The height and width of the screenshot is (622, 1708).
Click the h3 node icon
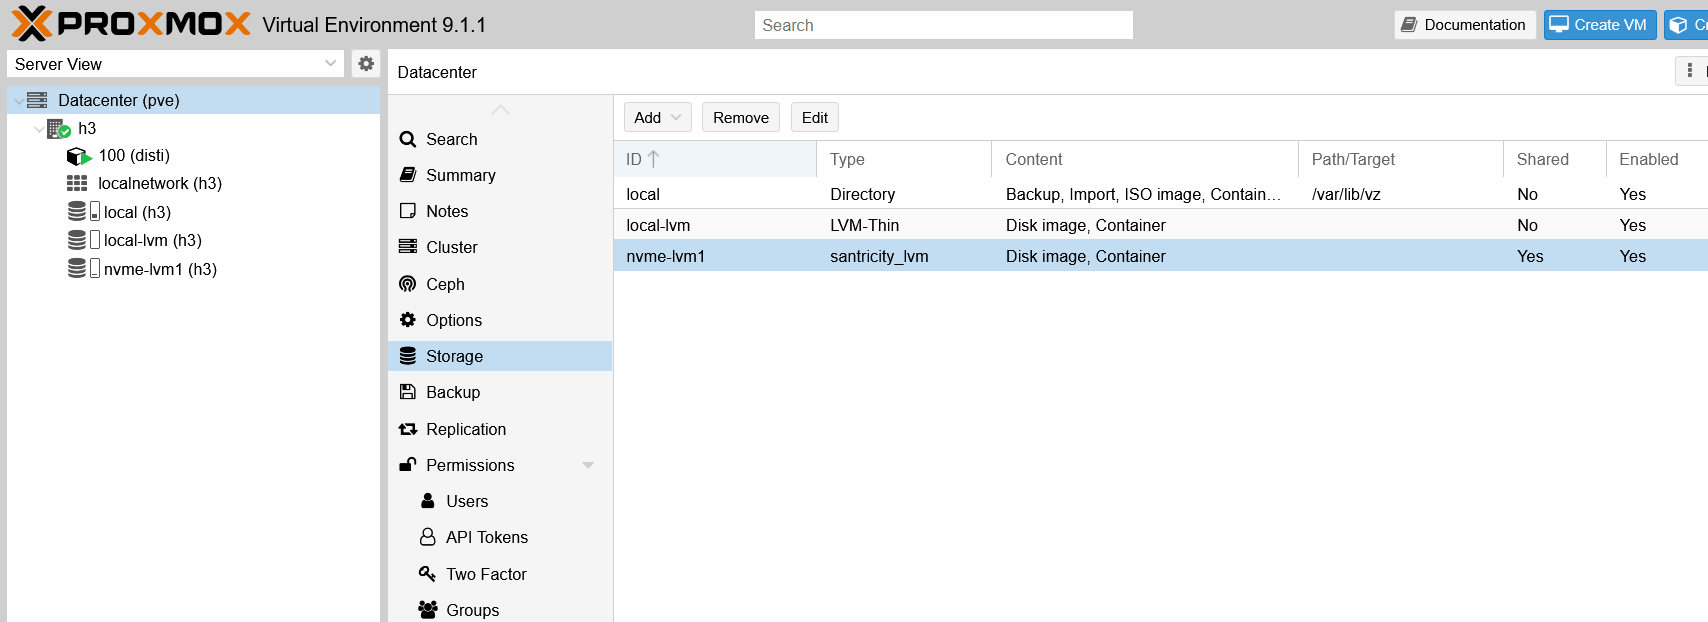click(59, 128)
